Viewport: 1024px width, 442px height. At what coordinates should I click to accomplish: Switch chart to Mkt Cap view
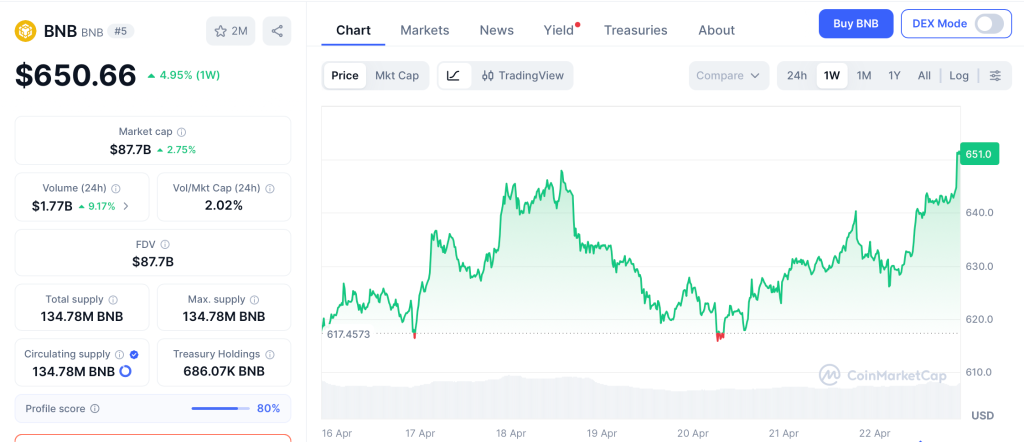click(x=397, y=75)
